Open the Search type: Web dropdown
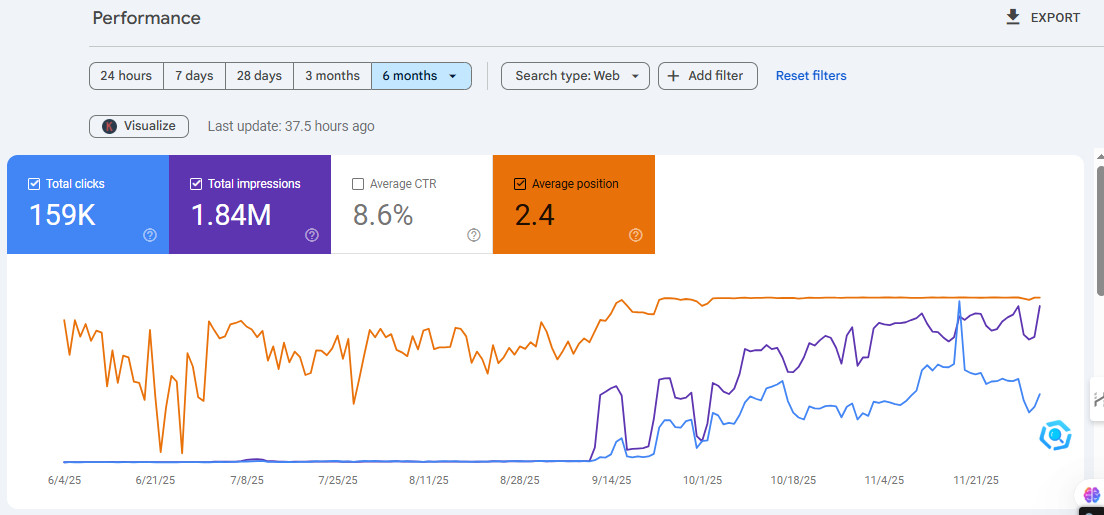Image resolution: width=1104 pixels, height=515 pixels. [575, 76]
